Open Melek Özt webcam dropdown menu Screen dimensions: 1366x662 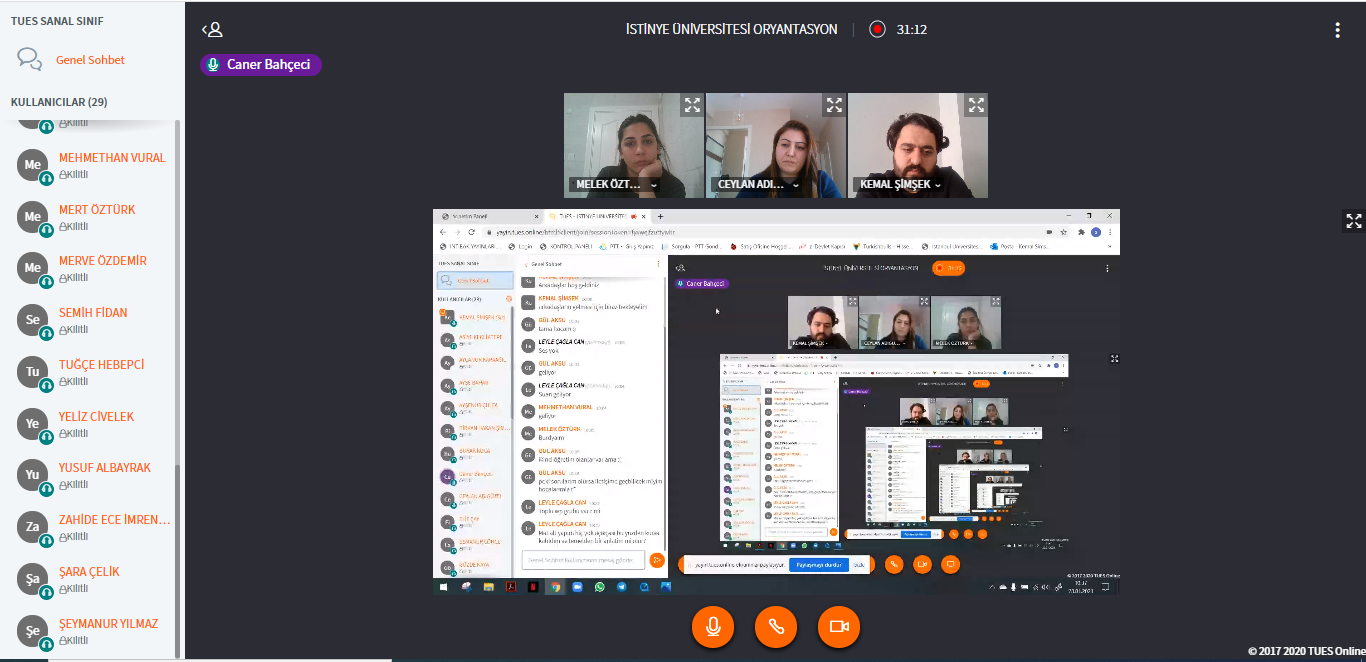pos(654,185)
